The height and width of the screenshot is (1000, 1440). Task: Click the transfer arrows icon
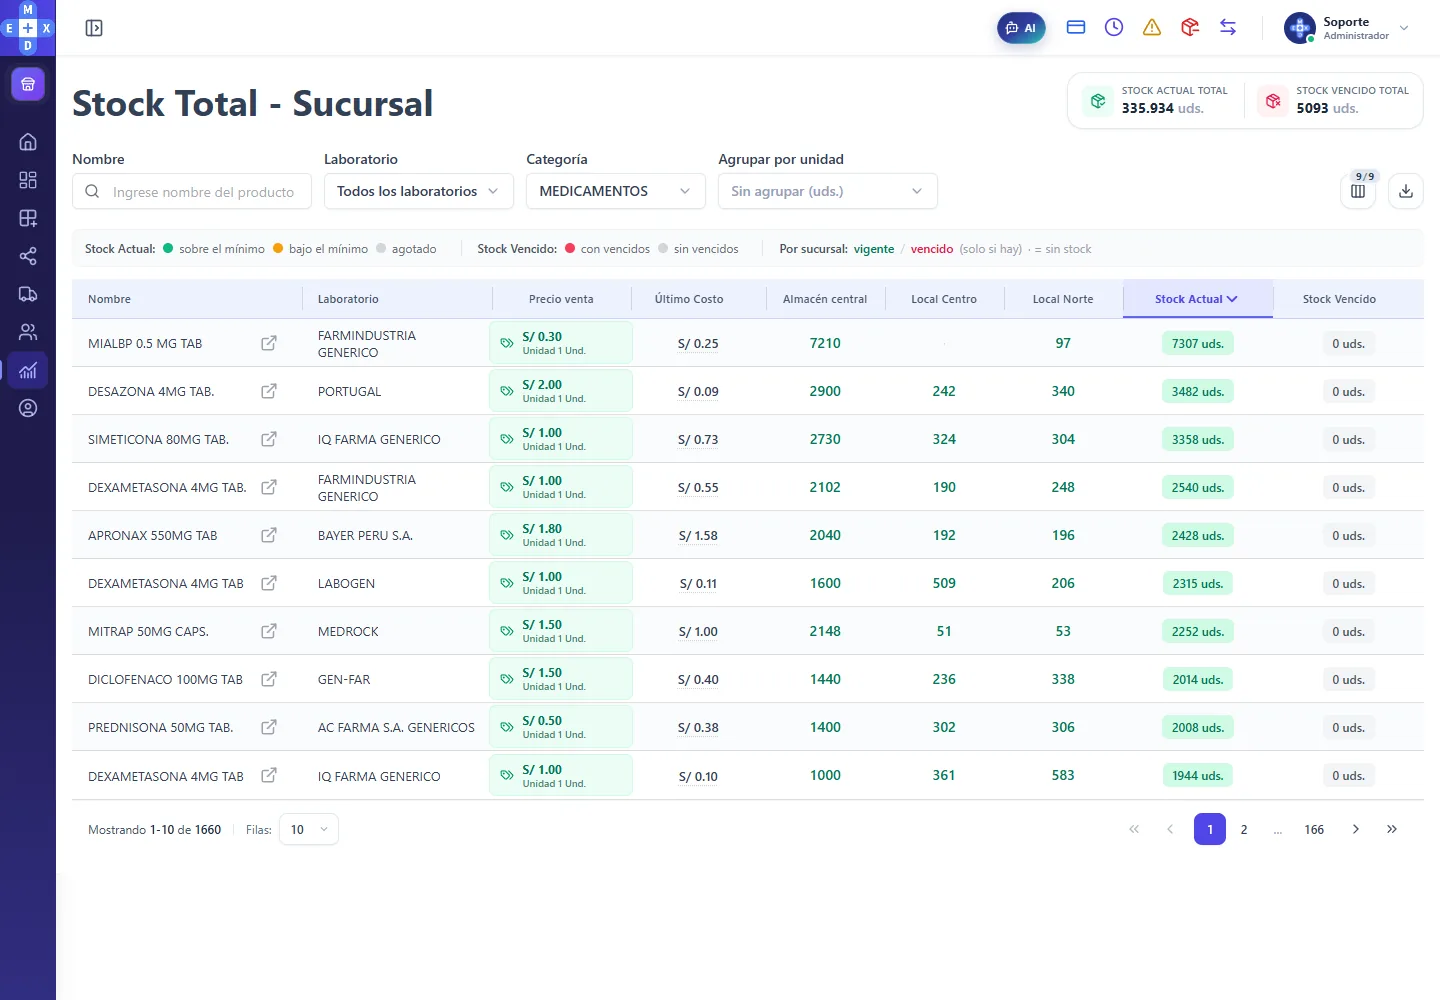click(x=1228, y=28)
